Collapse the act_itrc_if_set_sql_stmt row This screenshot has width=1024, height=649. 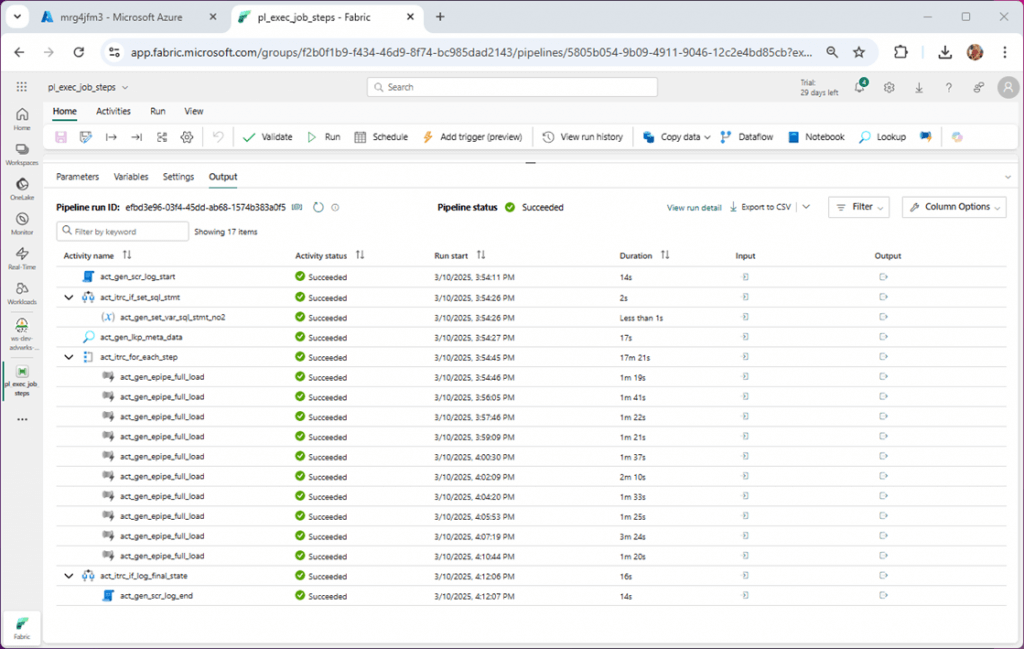[x=68, y=296]
